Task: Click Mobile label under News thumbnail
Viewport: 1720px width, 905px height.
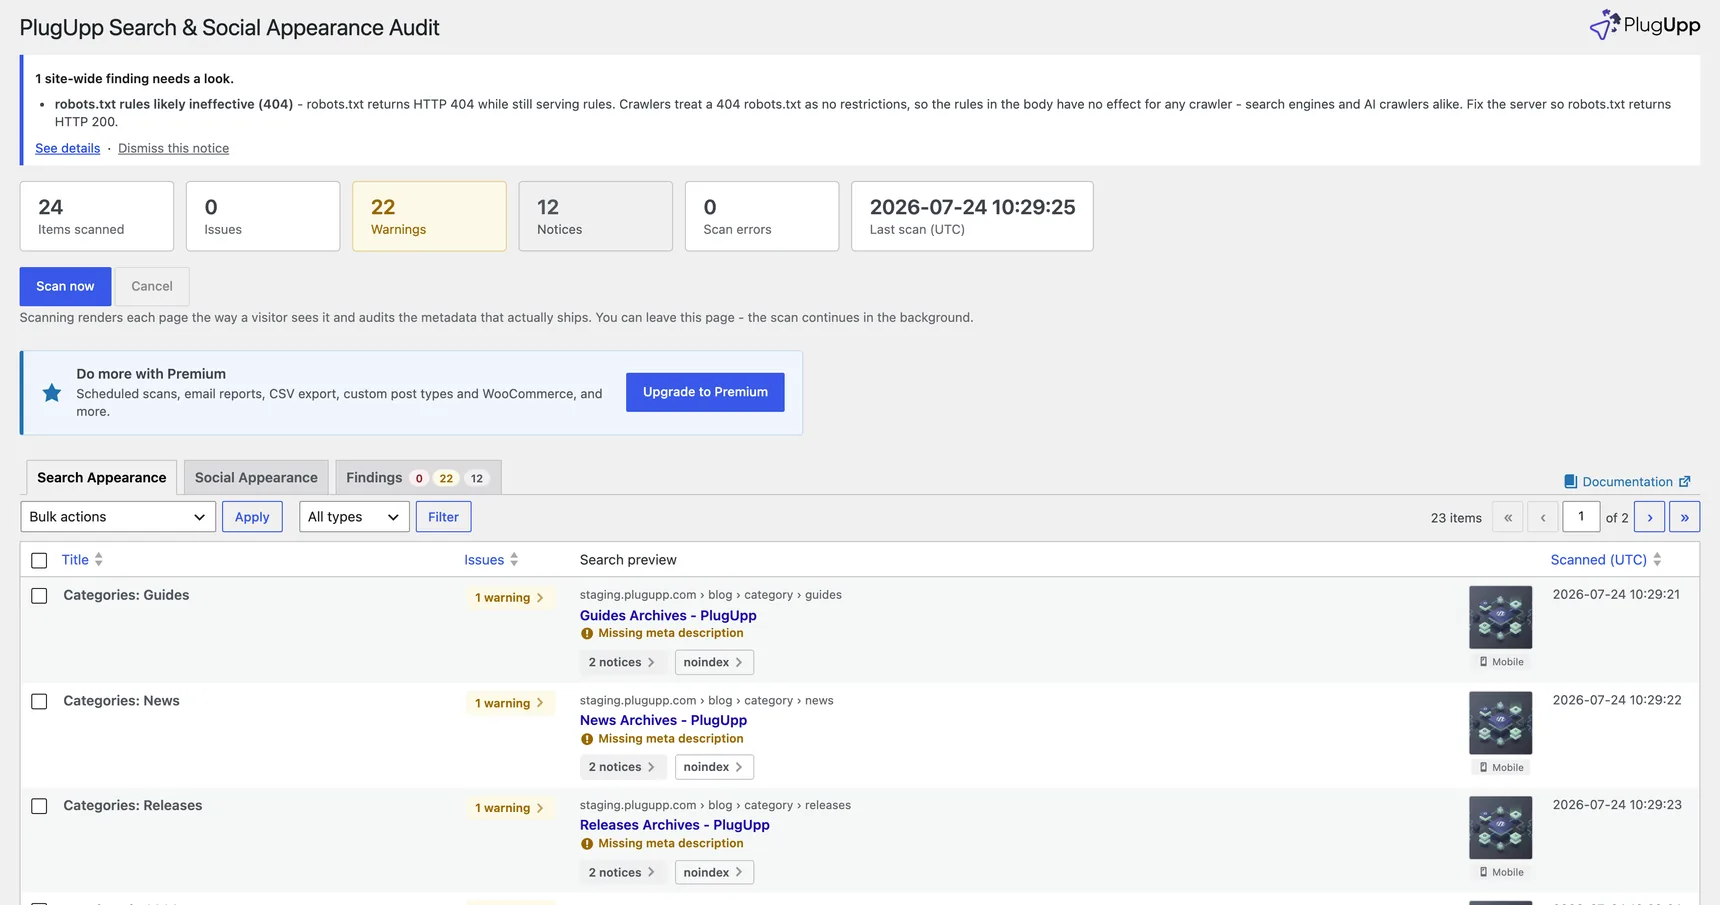Action: (x=1501, y=768)
